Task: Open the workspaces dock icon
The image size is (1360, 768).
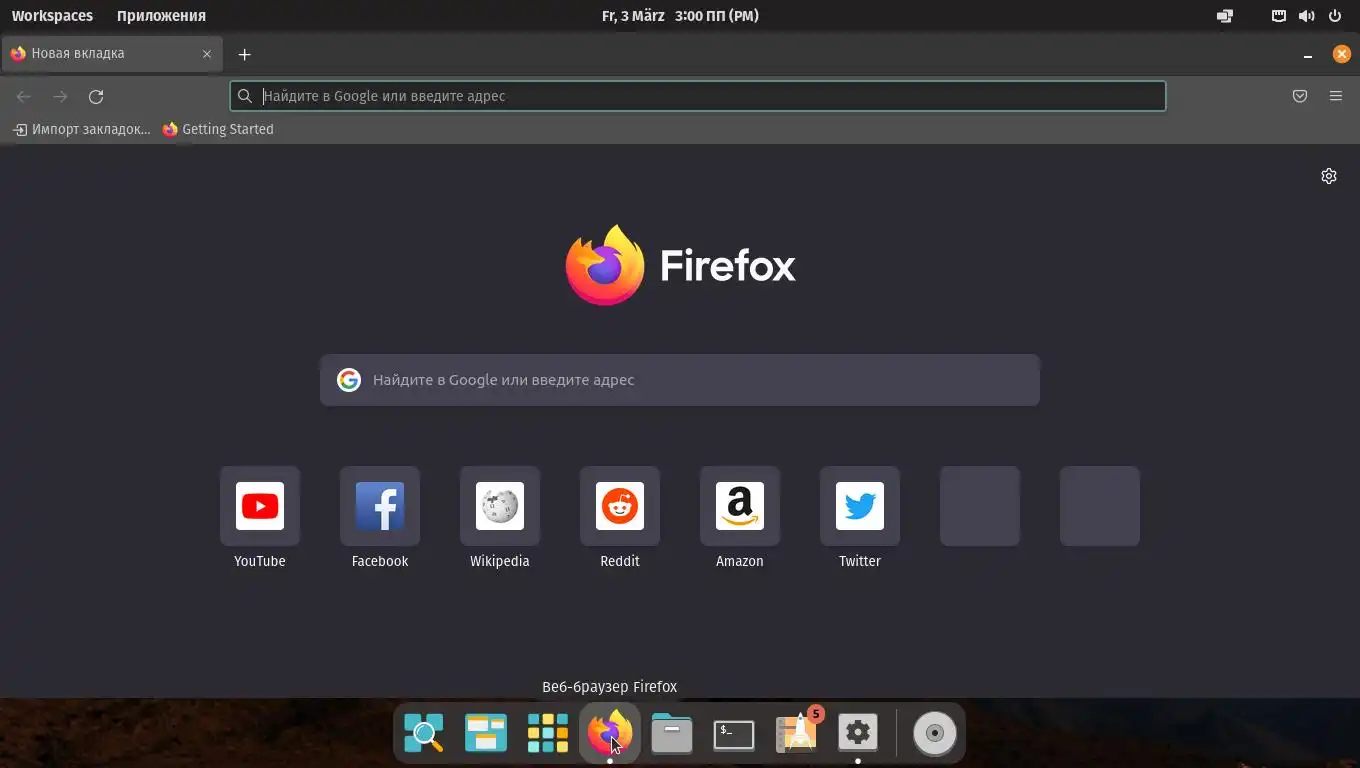Action: pos(486,733)
